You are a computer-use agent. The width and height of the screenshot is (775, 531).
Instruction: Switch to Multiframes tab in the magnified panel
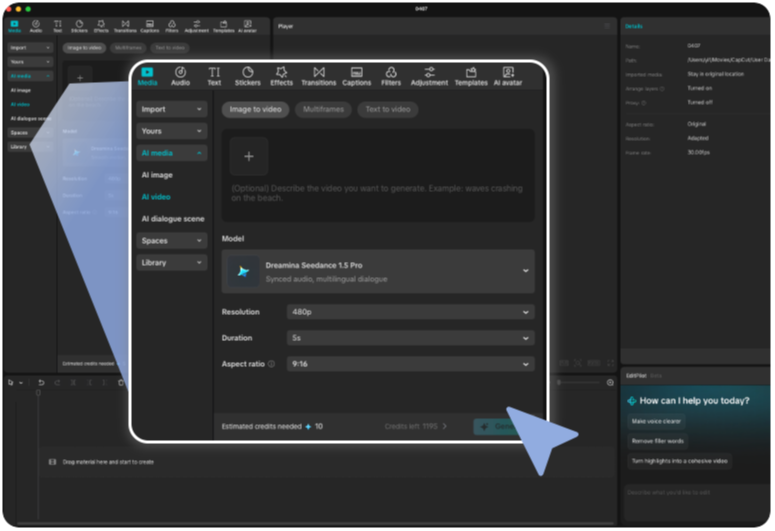(323, 109)
